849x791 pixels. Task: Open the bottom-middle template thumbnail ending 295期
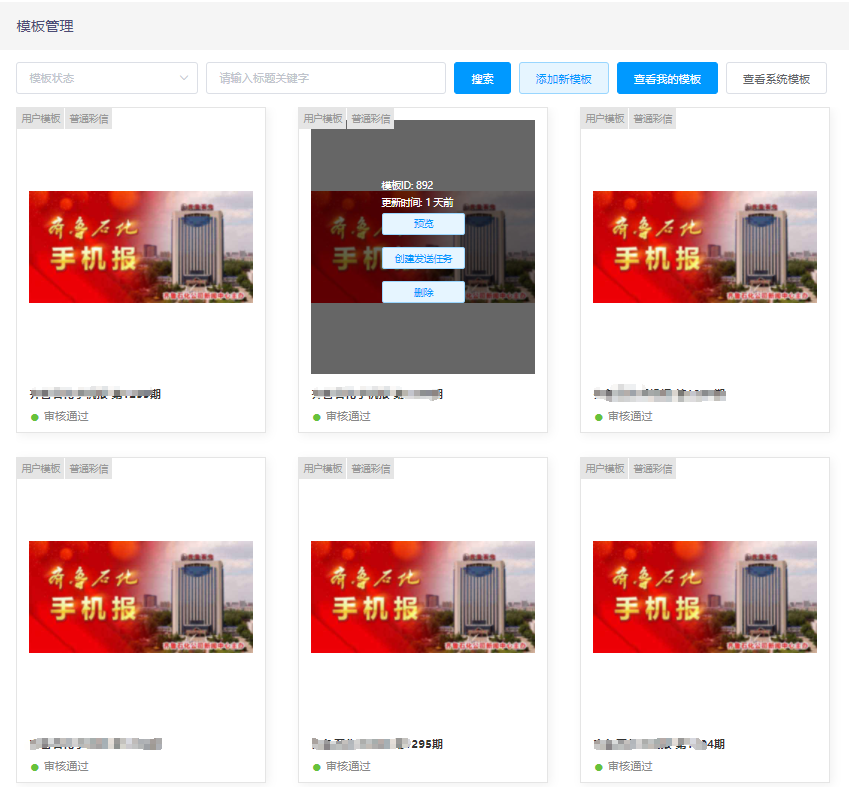(423, 597)
